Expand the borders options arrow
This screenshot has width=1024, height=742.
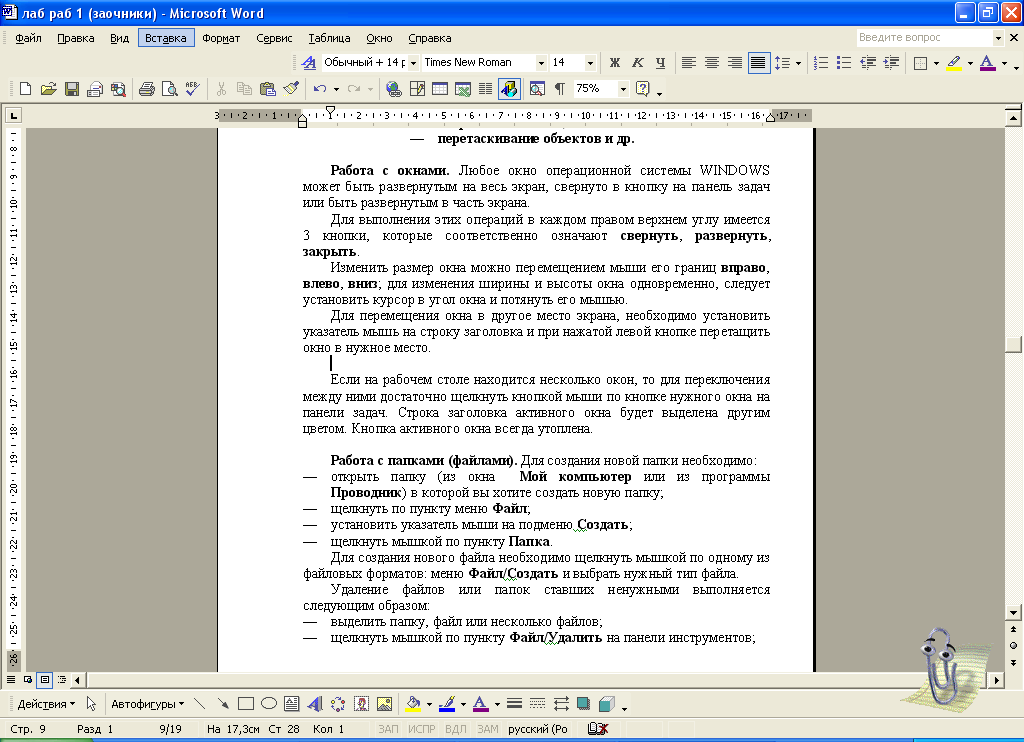pos(936,63)
